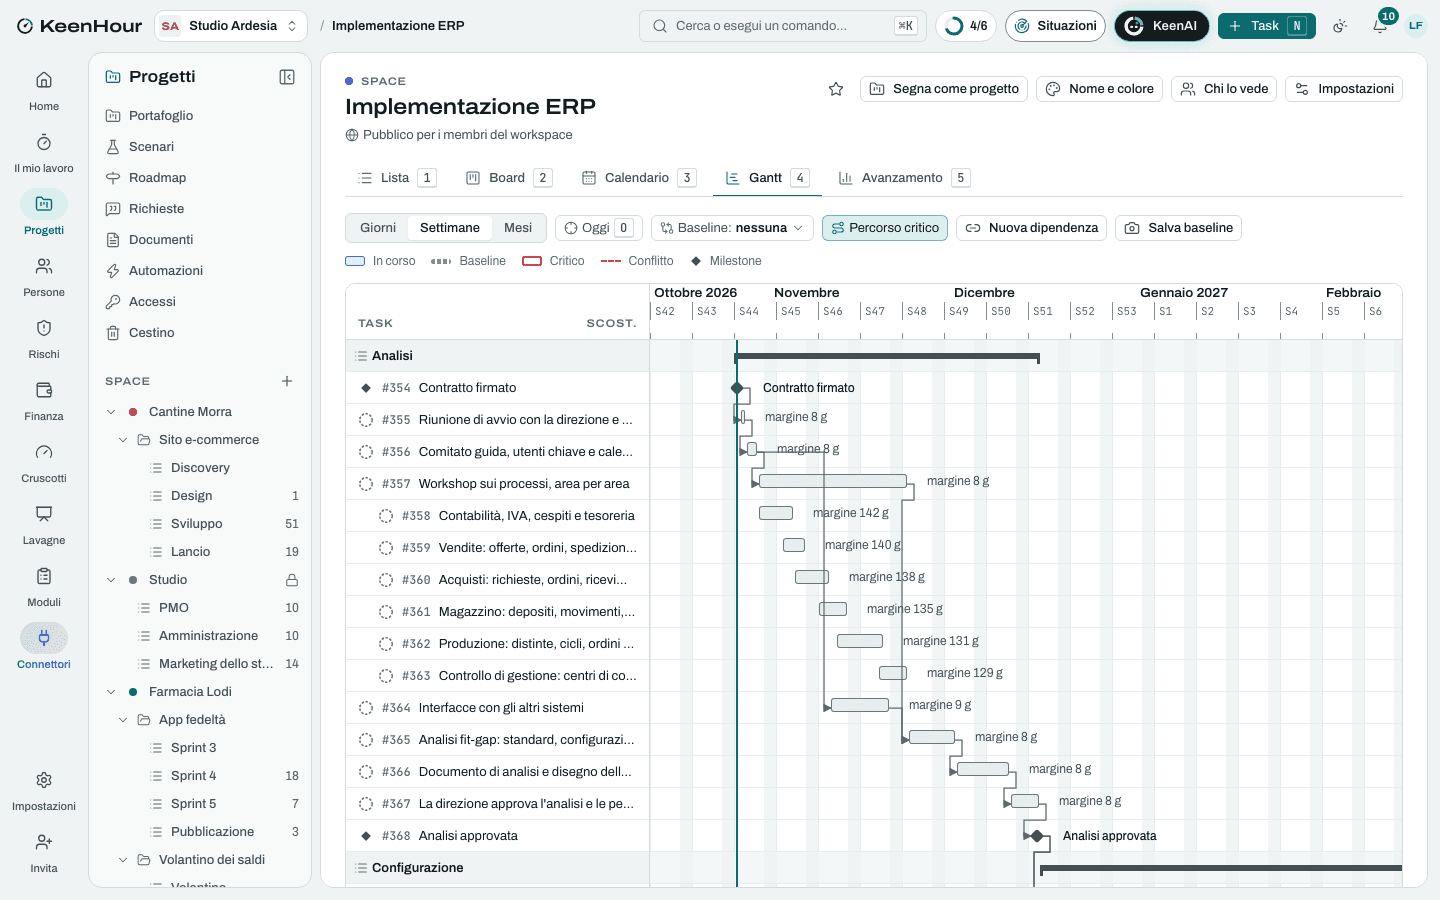Open the Moduli forms section
The width and height of the screenshot is (1440, 900).
point(44,587)
